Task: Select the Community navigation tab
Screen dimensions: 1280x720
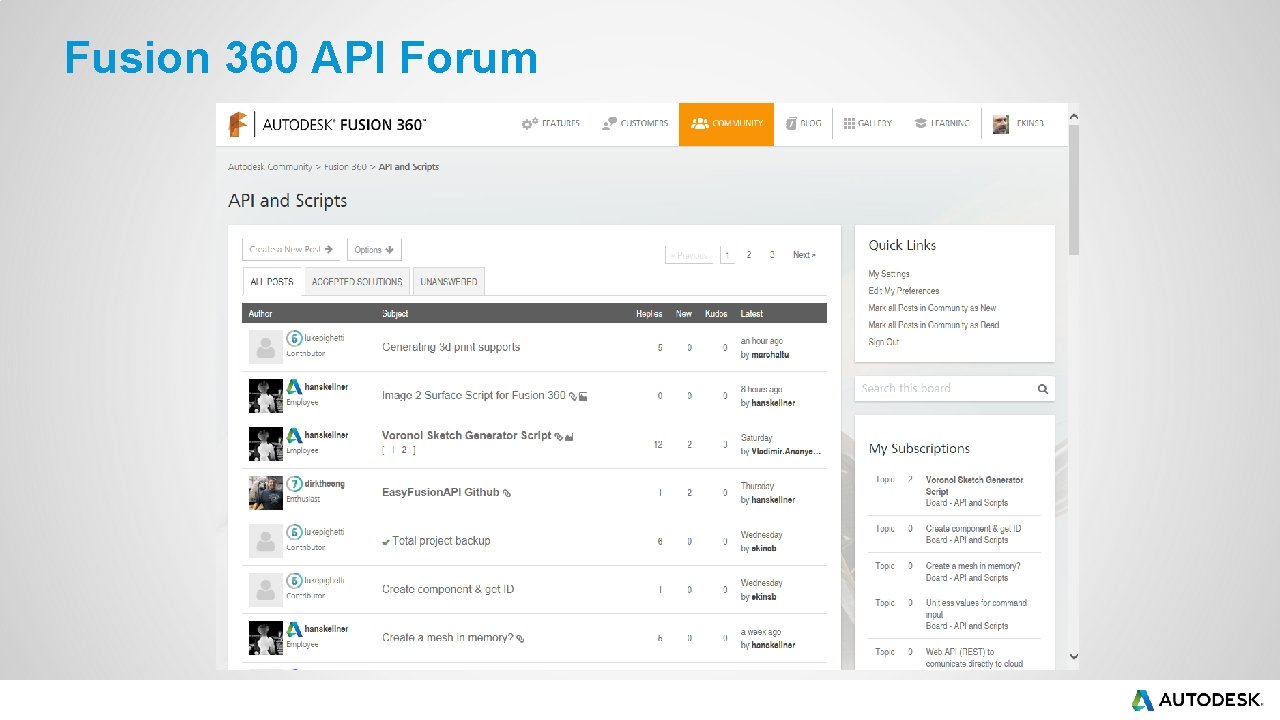Action: 726,124
